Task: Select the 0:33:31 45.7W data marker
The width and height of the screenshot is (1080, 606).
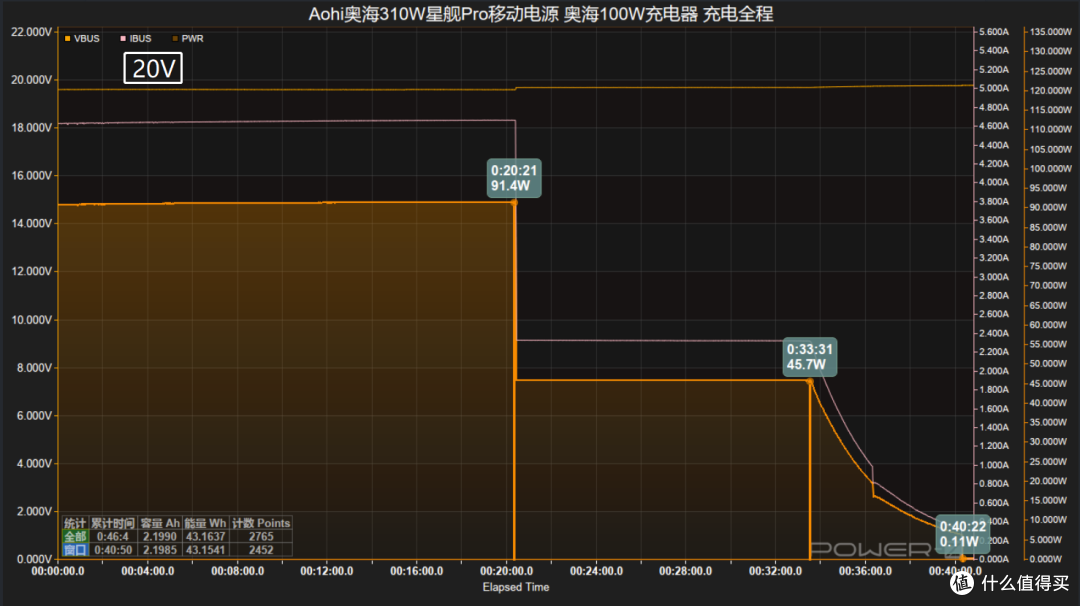Action: point(810,357)
